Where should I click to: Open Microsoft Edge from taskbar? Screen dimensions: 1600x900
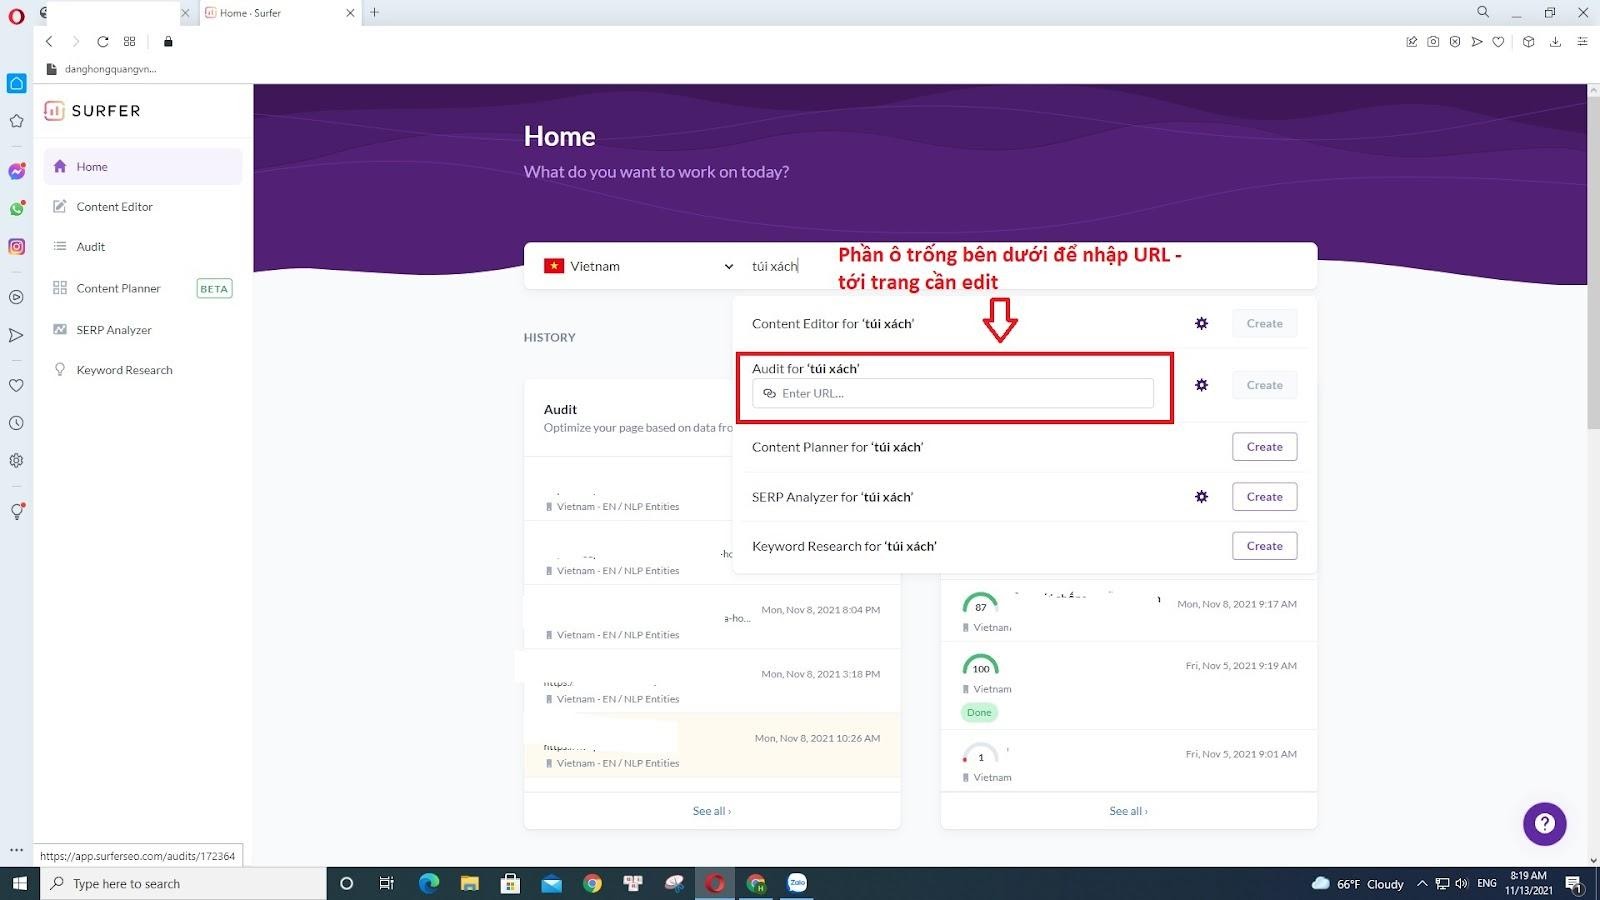[x=429, y=883]
